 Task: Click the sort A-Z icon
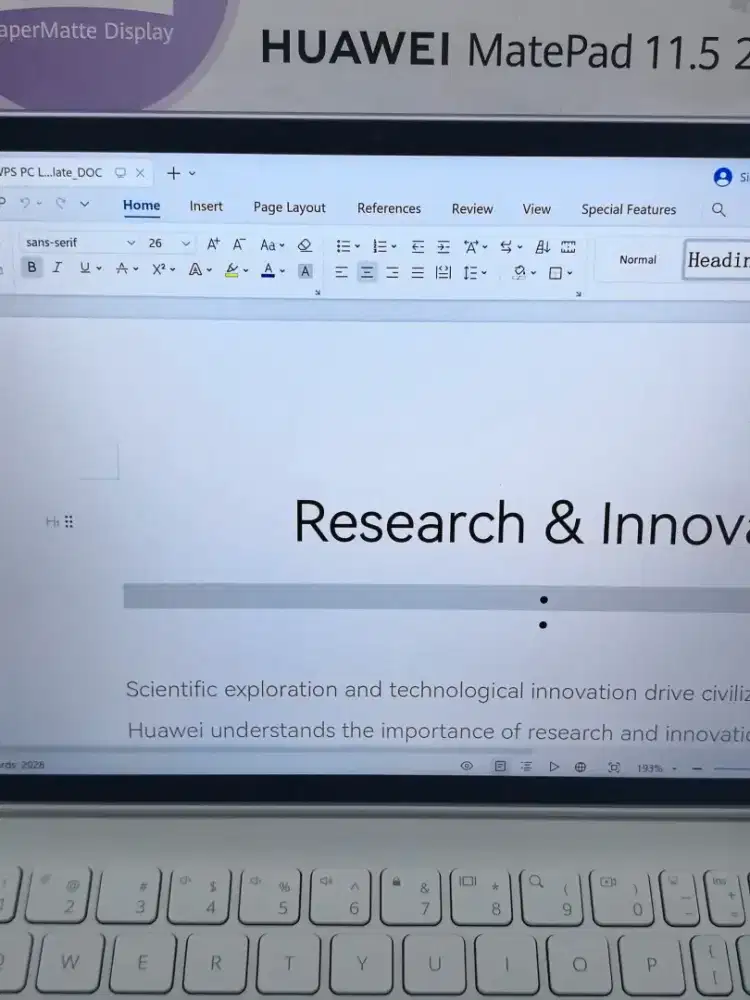click(x=542, y=247)
